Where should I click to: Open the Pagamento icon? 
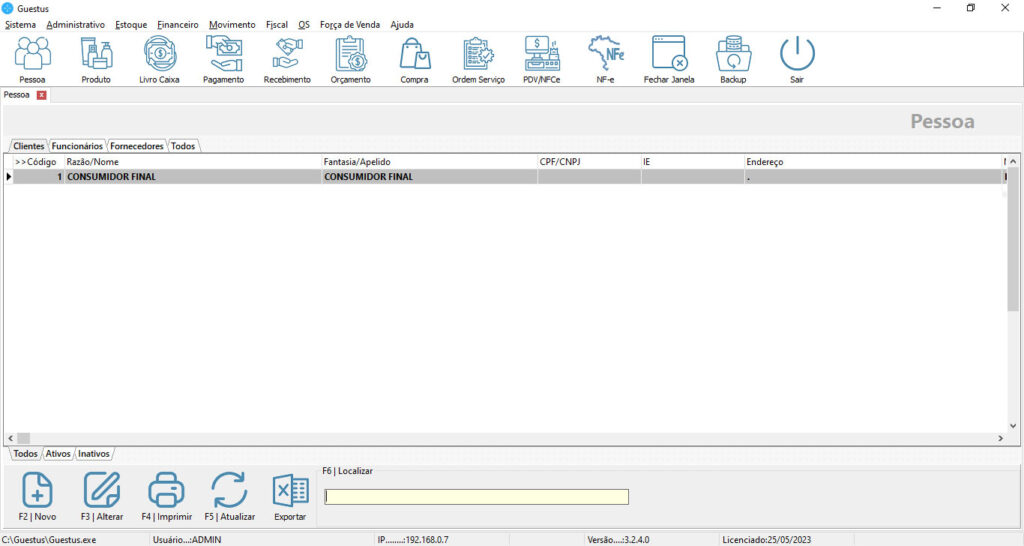[223, 58]
